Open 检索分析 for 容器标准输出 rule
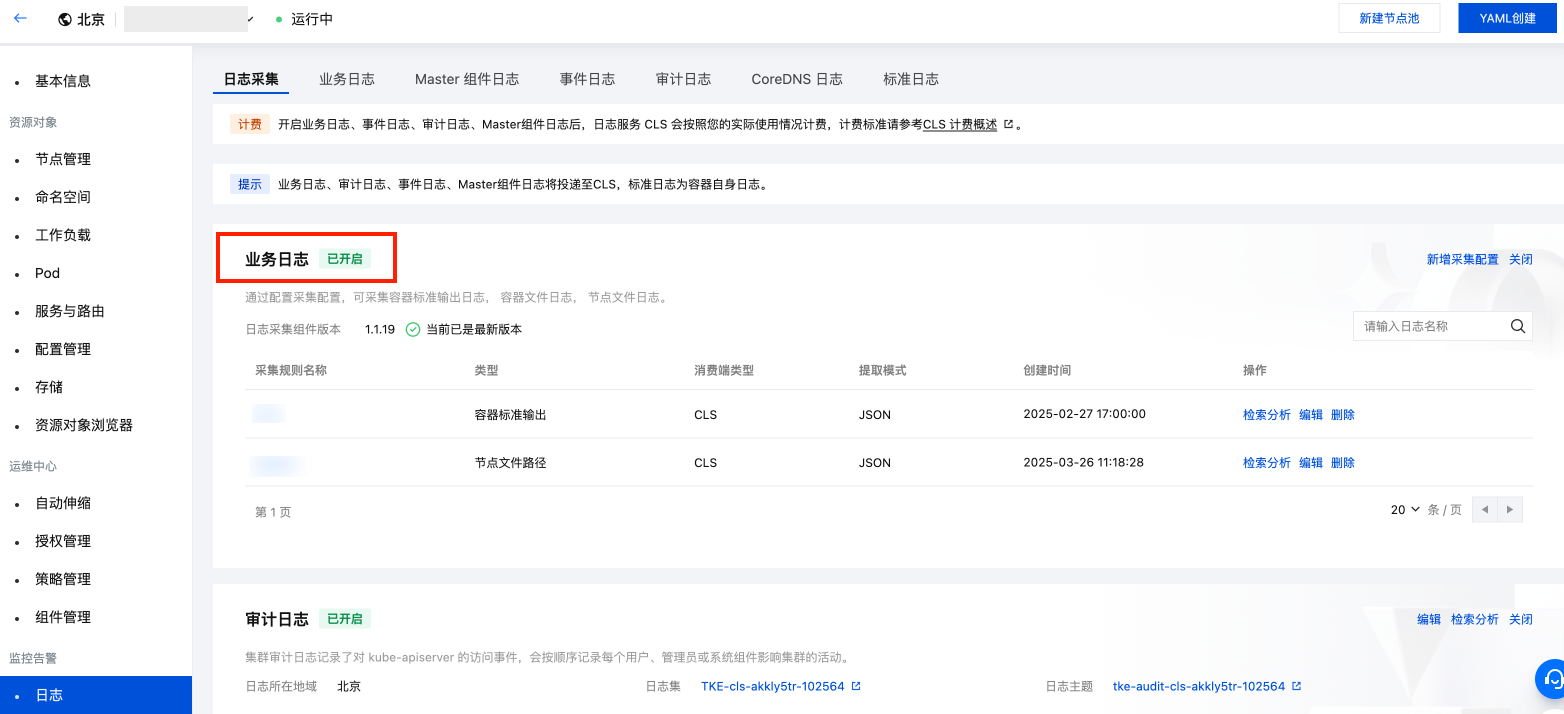This screenshot has width=1564, height=714. coord(1266,415)
